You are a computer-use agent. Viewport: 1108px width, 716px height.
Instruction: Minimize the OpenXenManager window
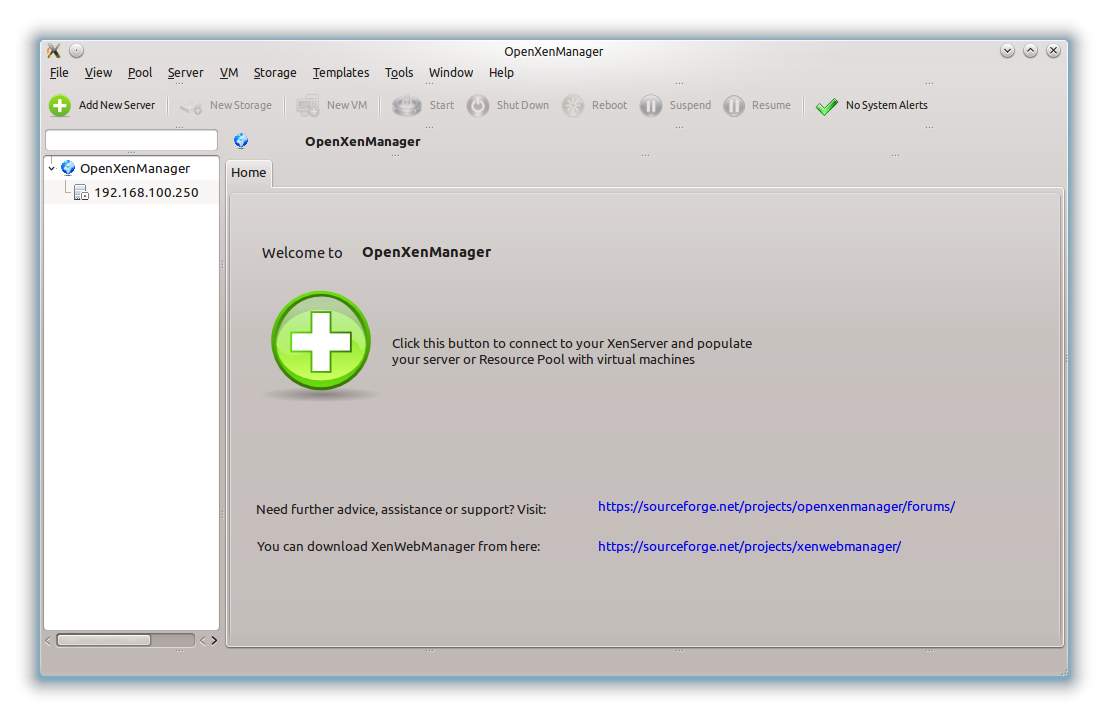tap(1008, 51)
